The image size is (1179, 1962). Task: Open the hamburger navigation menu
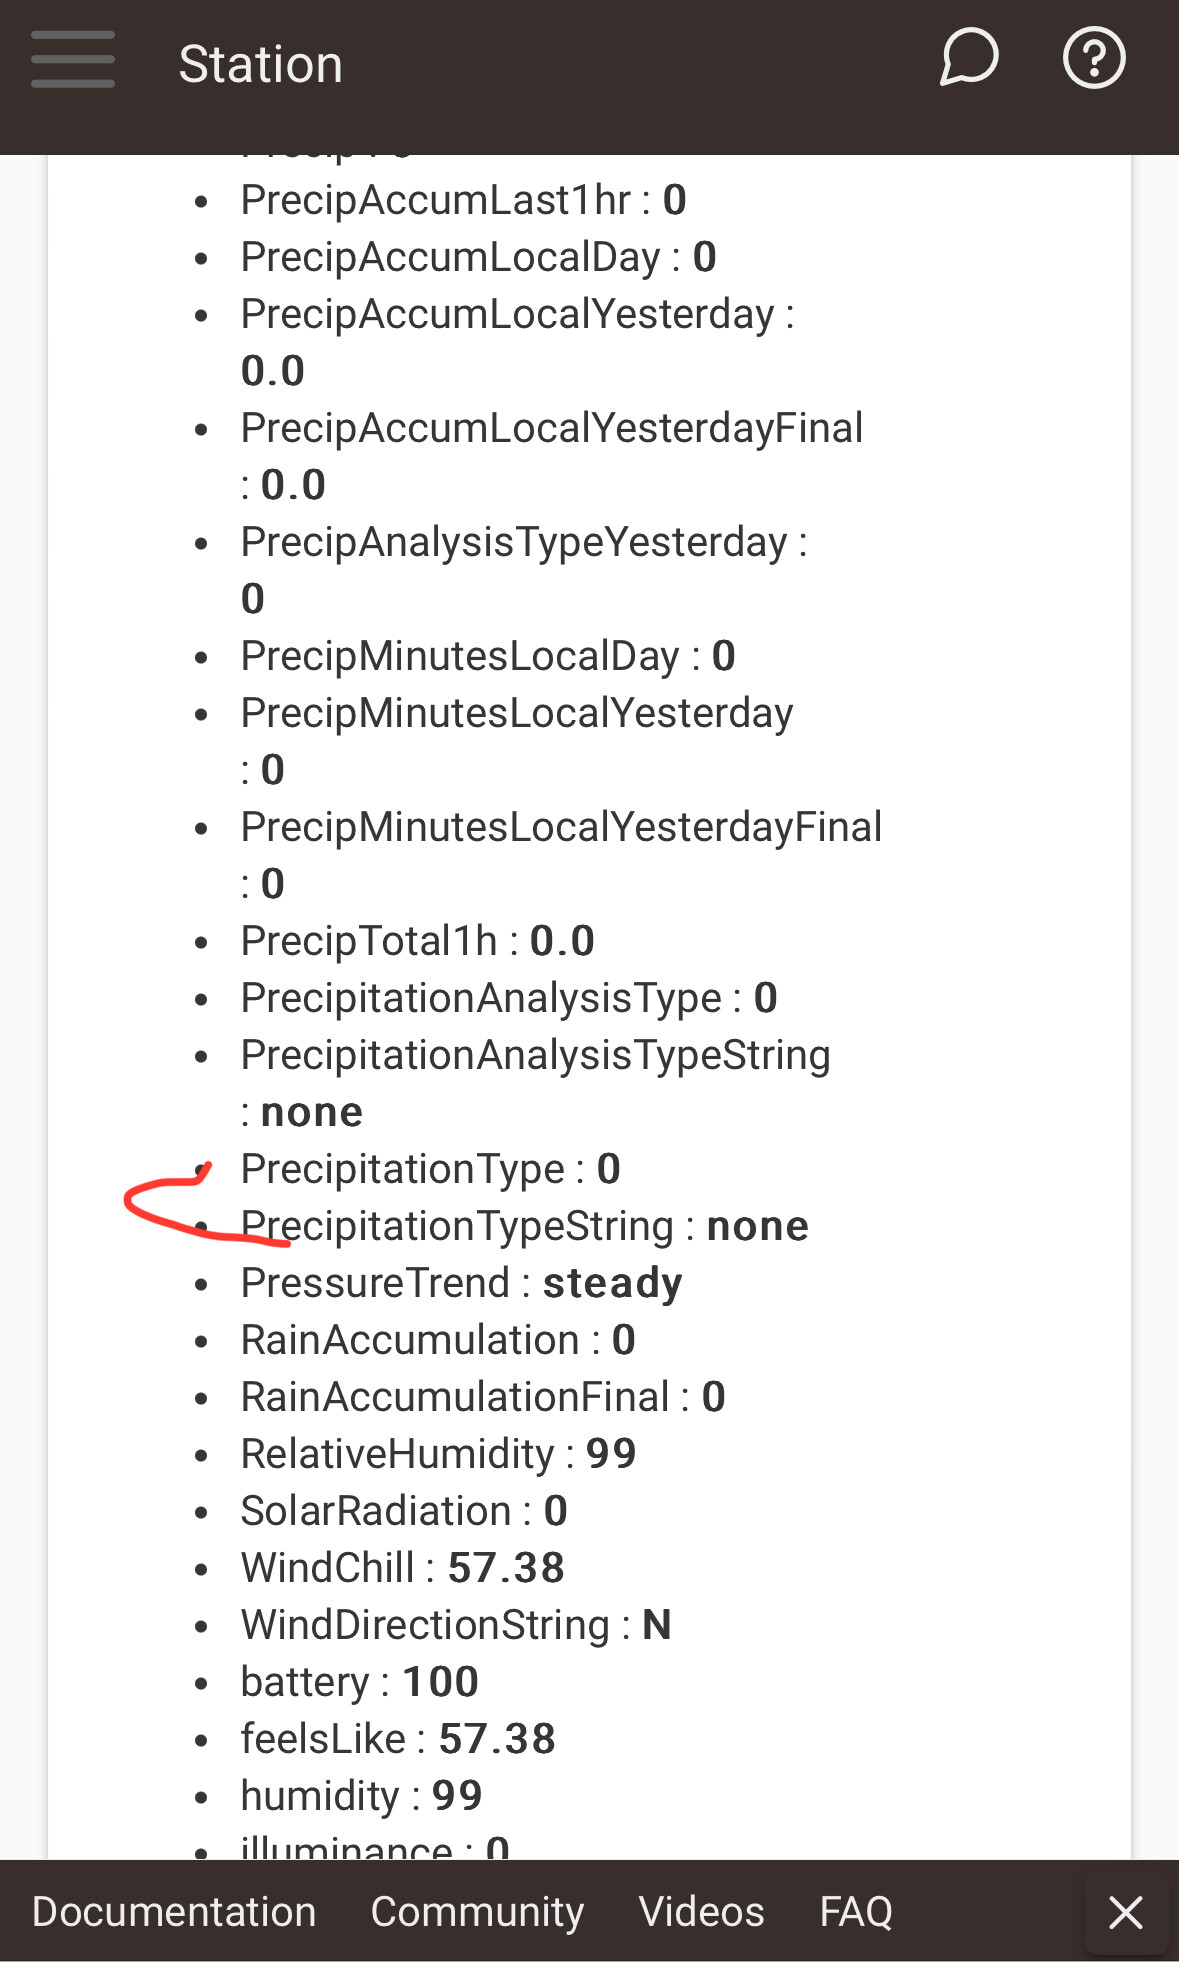72,60
